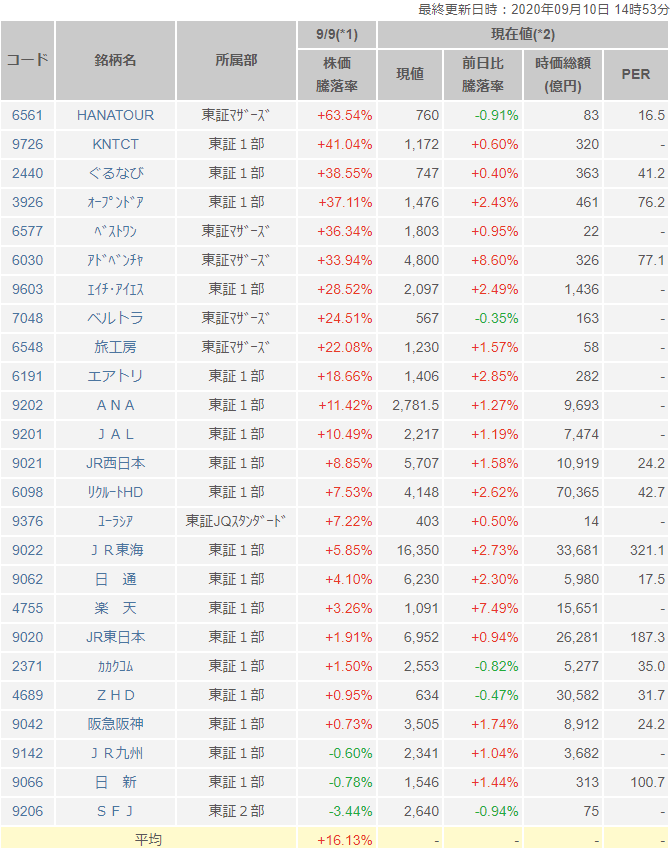This screenshot has height=848, width=672.
Task: Click stock code 6561 link
Action: click(x=27, y=115)
